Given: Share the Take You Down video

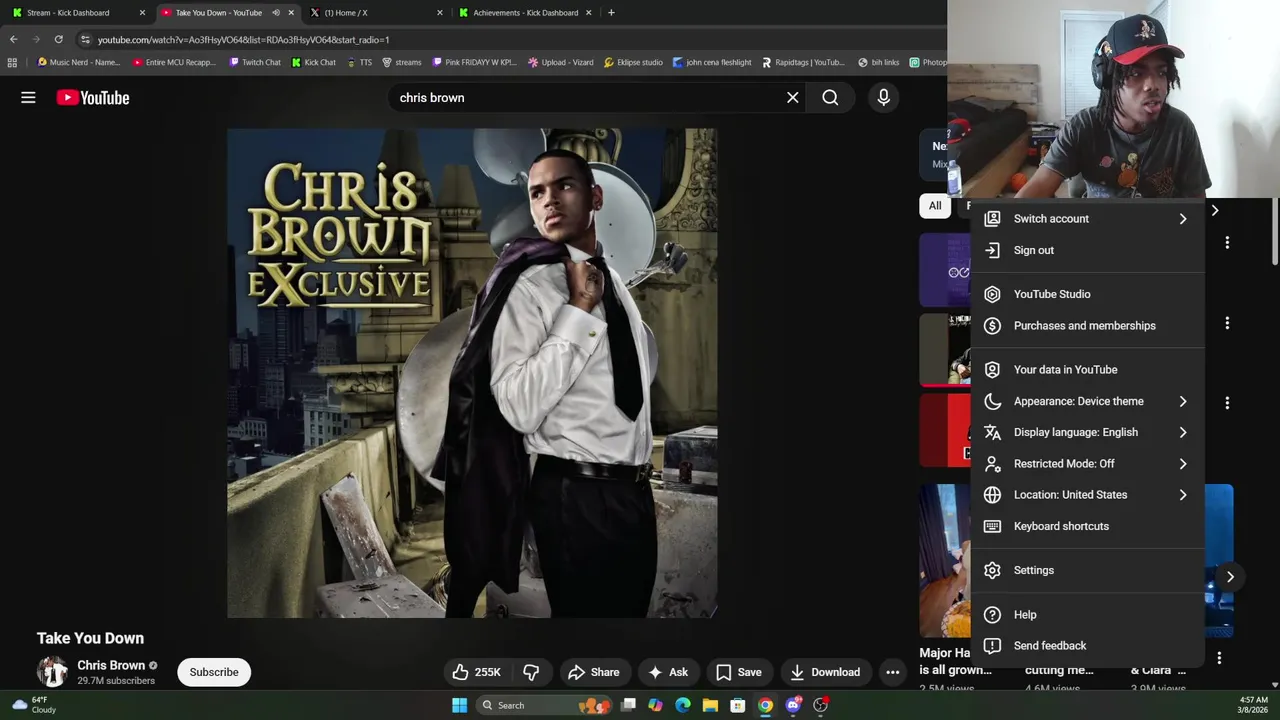Looking at the screenshot, I should (594, 672).
